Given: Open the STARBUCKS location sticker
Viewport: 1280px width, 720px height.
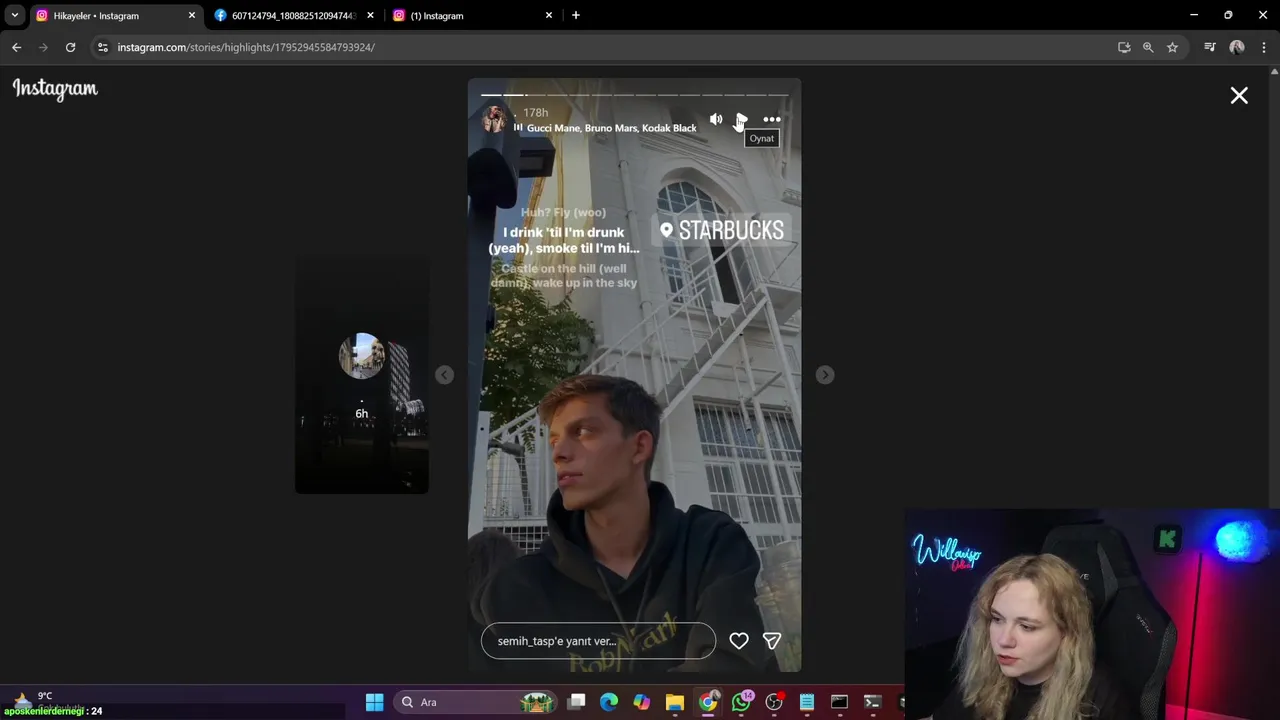Looking at the screenshot, I should point(722,230).
